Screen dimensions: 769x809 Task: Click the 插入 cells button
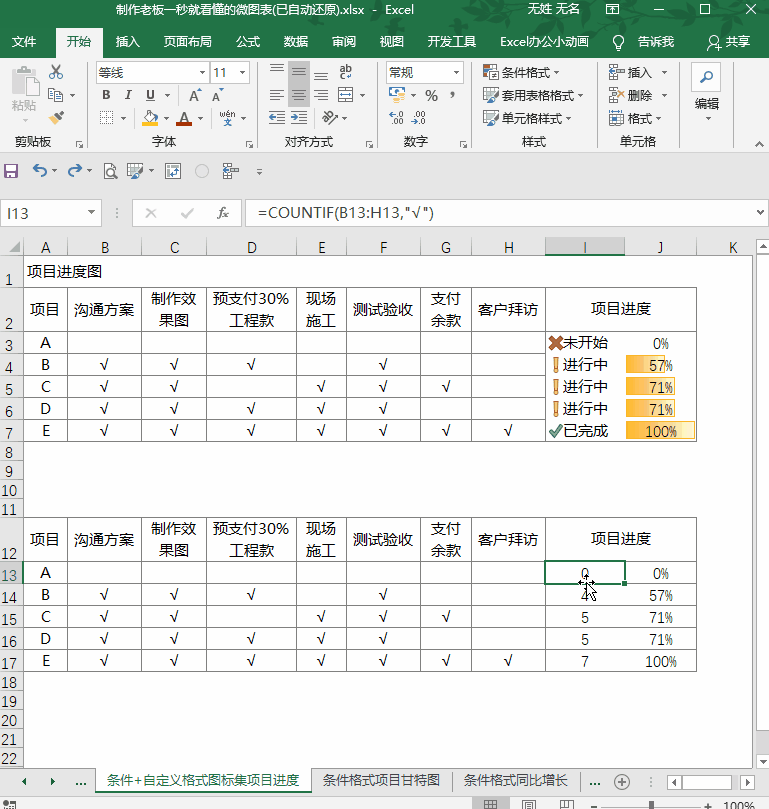[631, 72]
